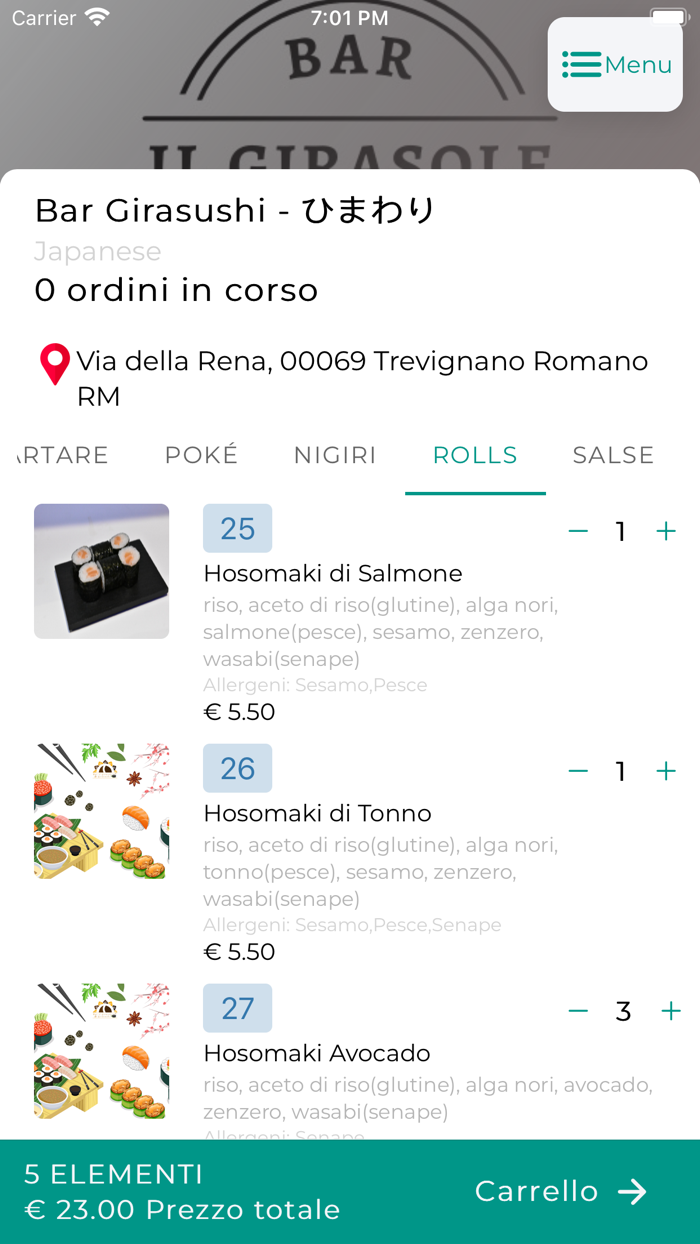Open the Carrello checkout
The height and width of the screenshot is (1244, 700).
[x=537, y=1191]
